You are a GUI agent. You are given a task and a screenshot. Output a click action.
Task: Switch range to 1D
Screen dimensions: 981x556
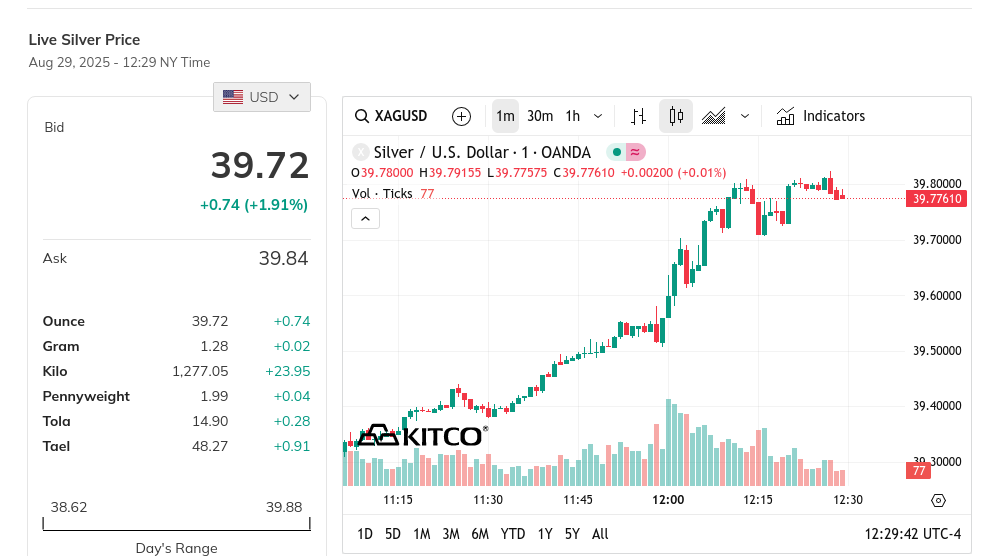tap(365, 534)
